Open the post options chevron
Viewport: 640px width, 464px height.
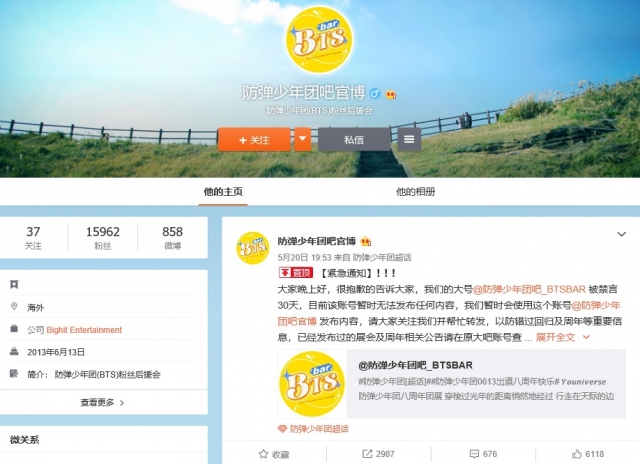[621, 234]
